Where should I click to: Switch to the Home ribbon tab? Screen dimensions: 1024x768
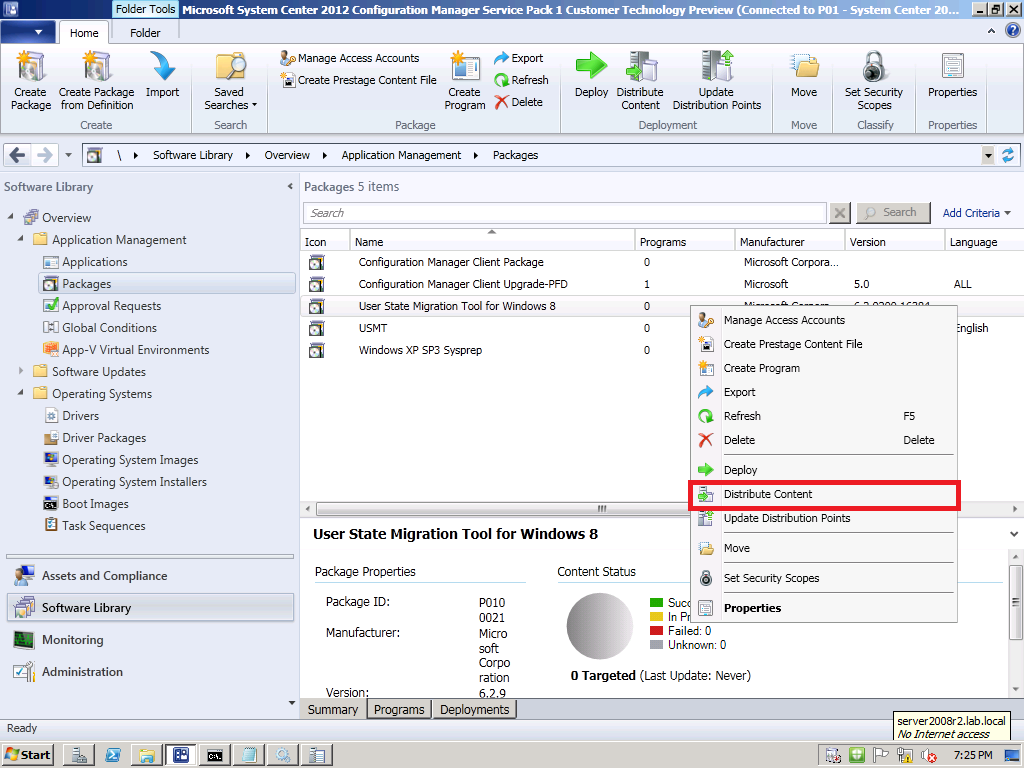[84, 33]
